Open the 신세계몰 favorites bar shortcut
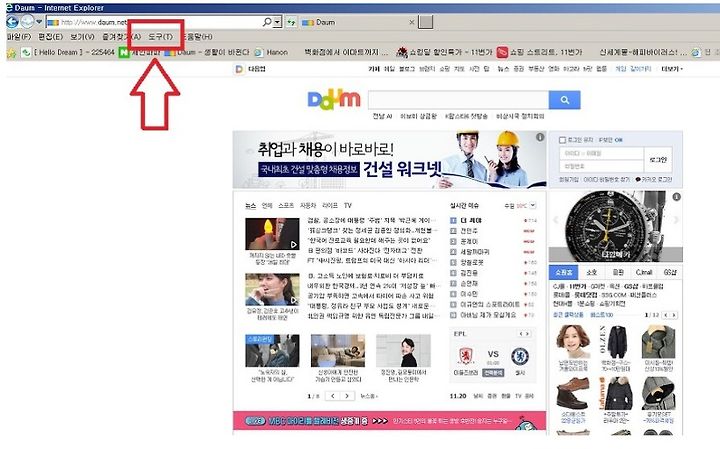 tap(644, 52)
